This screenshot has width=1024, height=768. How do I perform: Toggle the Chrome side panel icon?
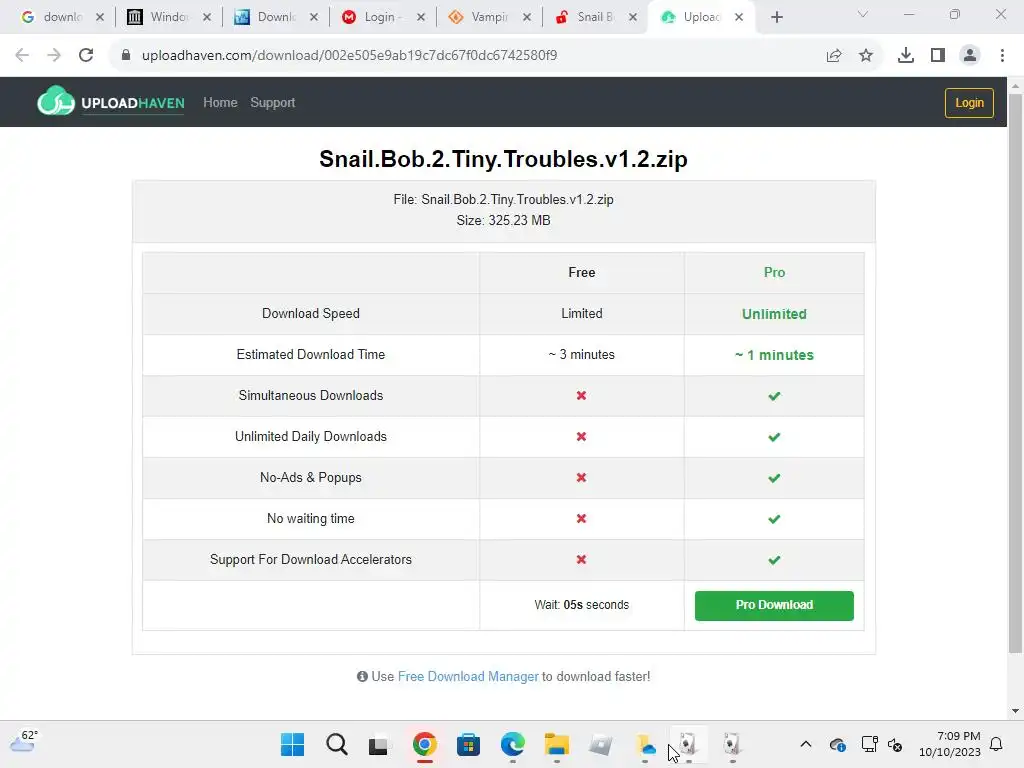coord(938,56)
